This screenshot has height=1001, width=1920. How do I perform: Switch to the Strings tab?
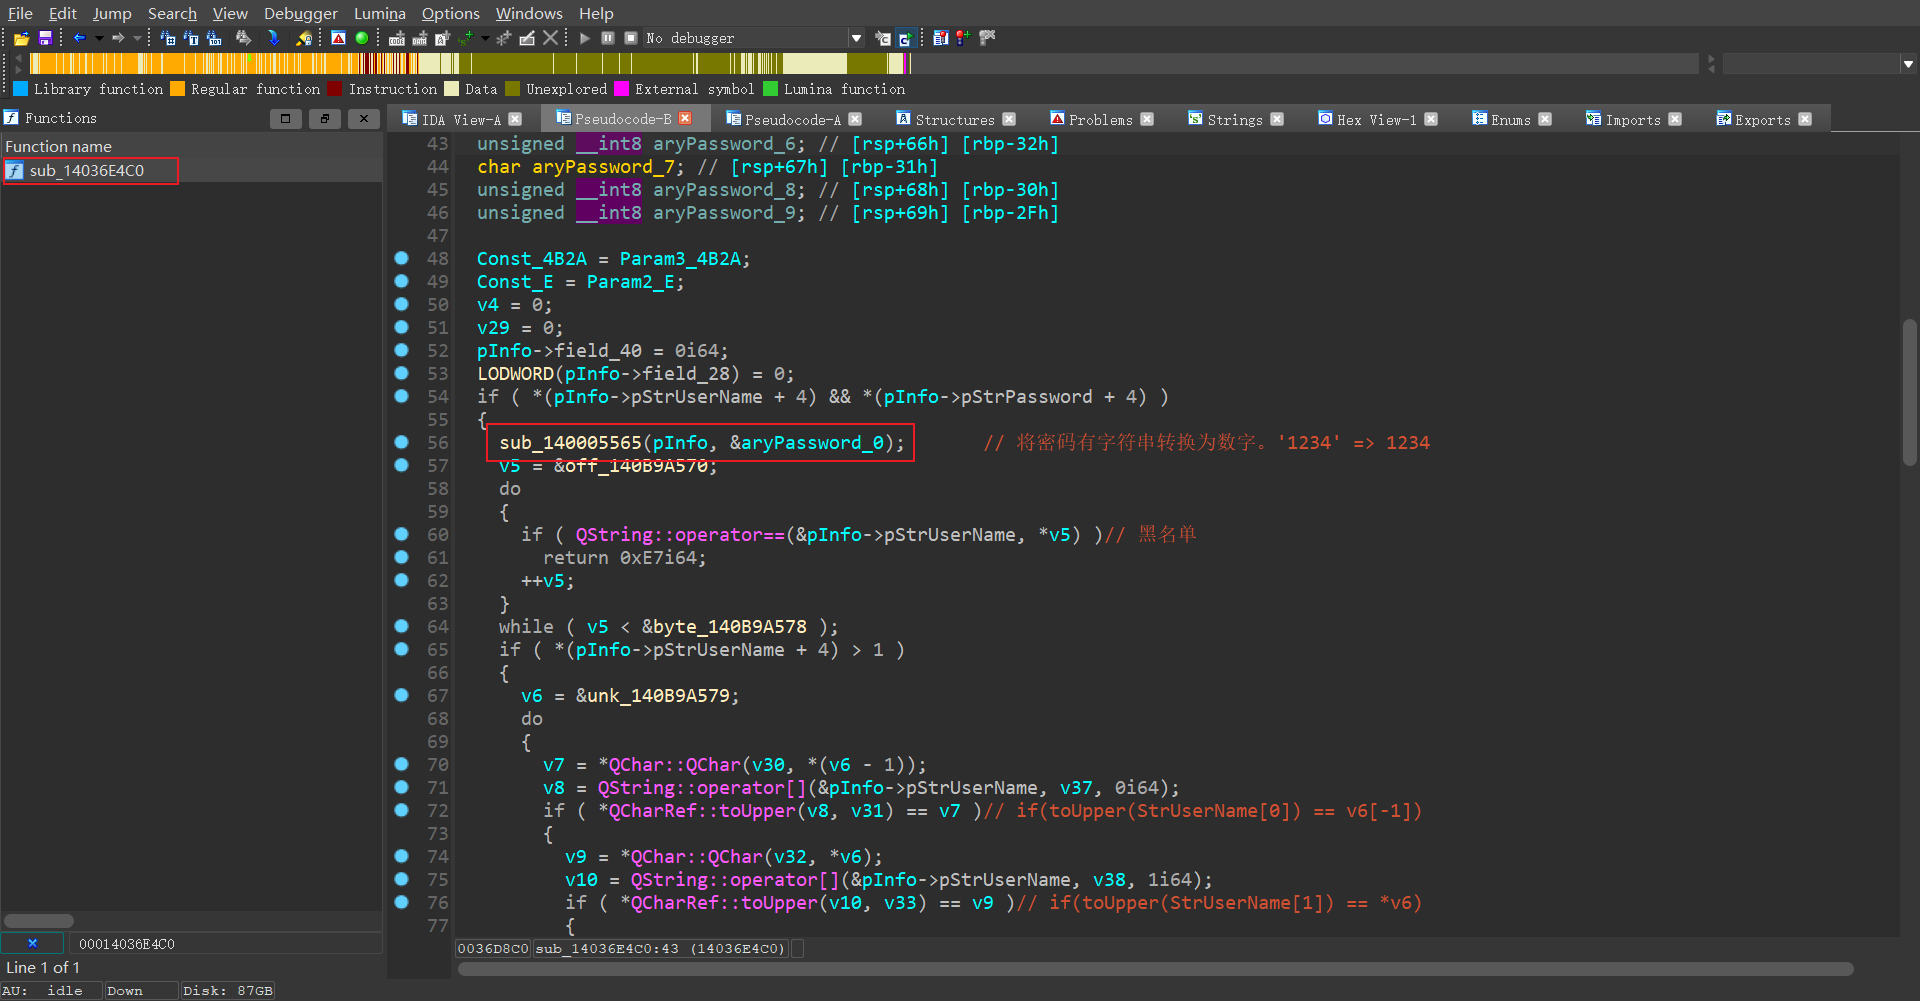[1234, 119]
